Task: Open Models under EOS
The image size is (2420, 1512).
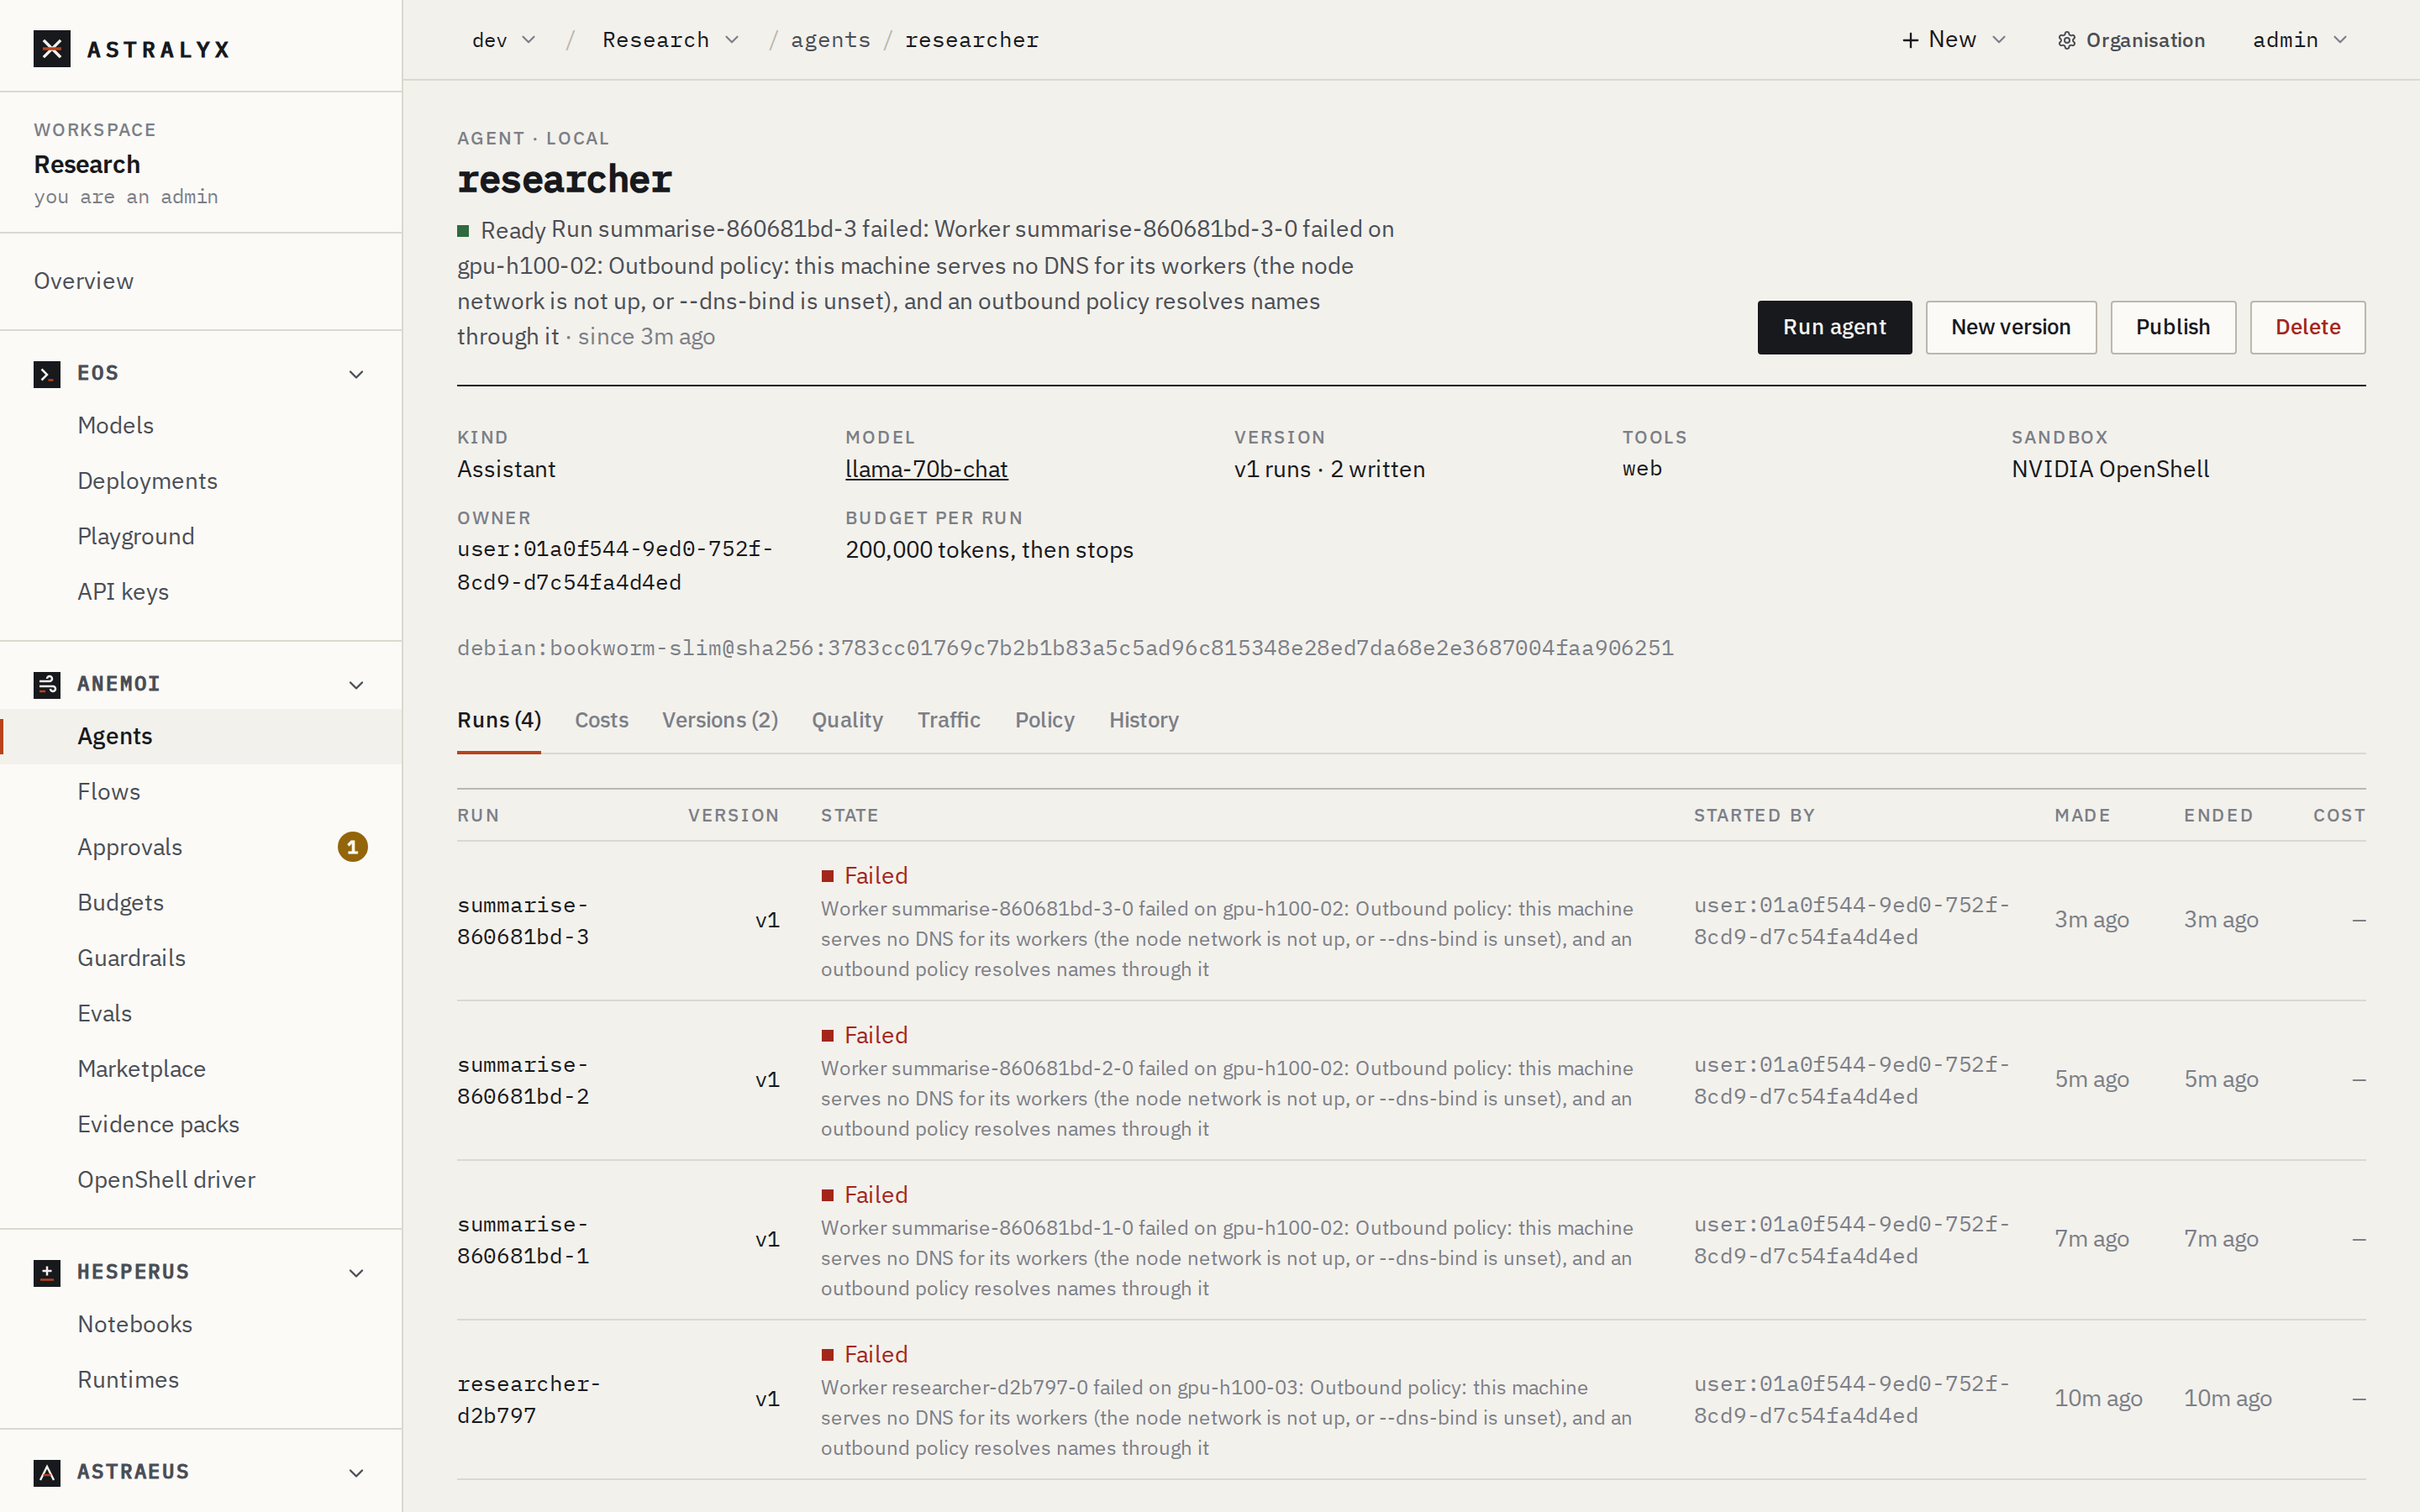Action: coord(116,425)
